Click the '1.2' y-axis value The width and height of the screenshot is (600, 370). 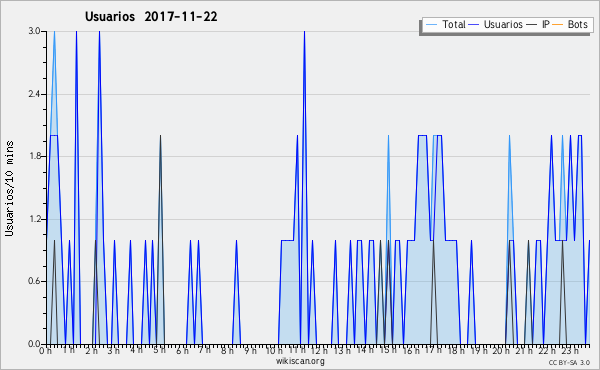click(34, 219)
